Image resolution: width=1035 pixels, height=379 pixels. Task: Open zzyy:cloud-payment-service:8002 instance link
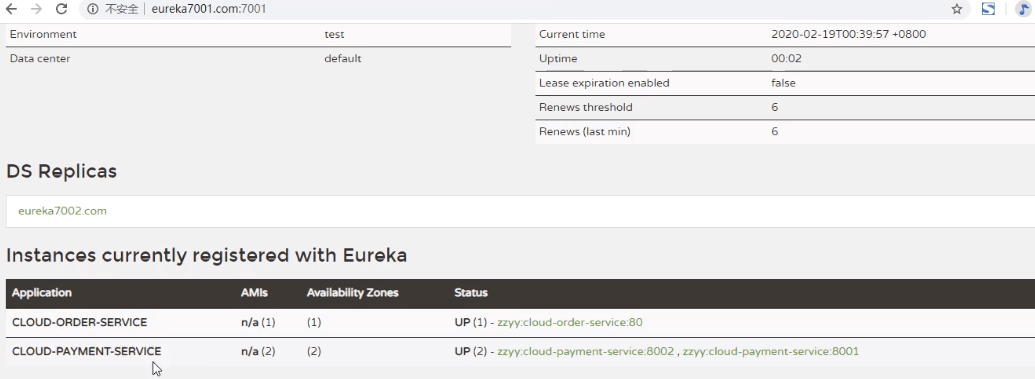[585, 352]
